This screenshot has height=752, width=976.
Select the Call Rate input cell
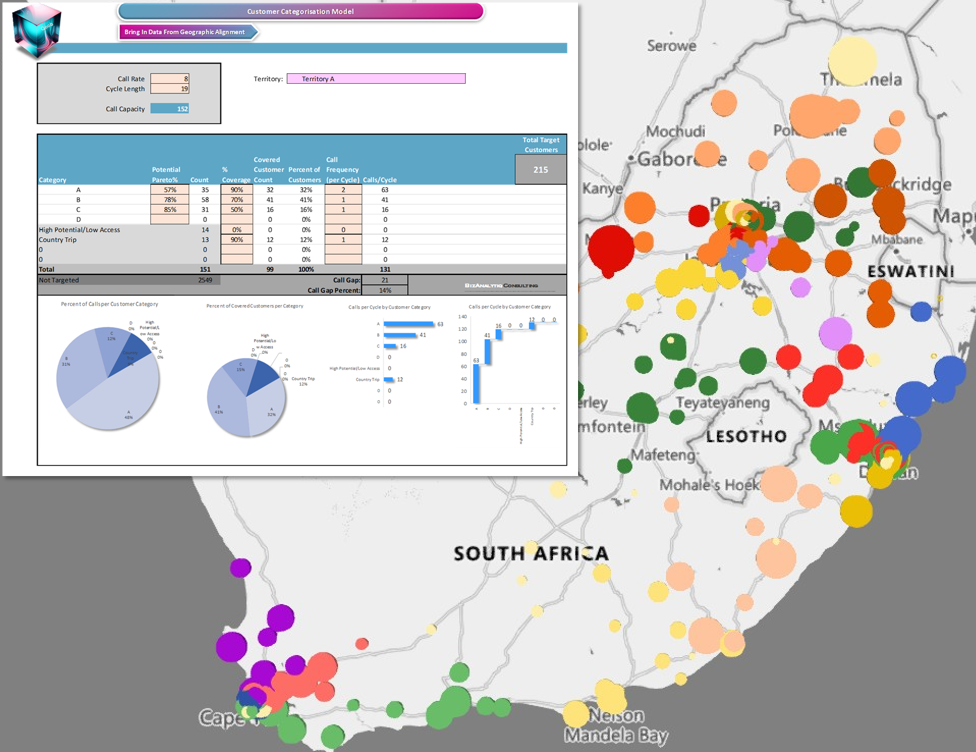169,78
